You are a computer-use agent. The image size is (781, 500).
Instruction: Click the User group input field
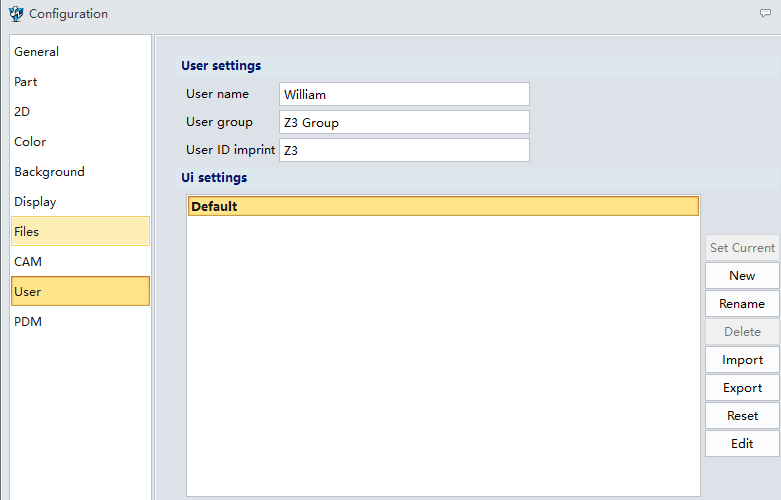(x=404, y=122)
